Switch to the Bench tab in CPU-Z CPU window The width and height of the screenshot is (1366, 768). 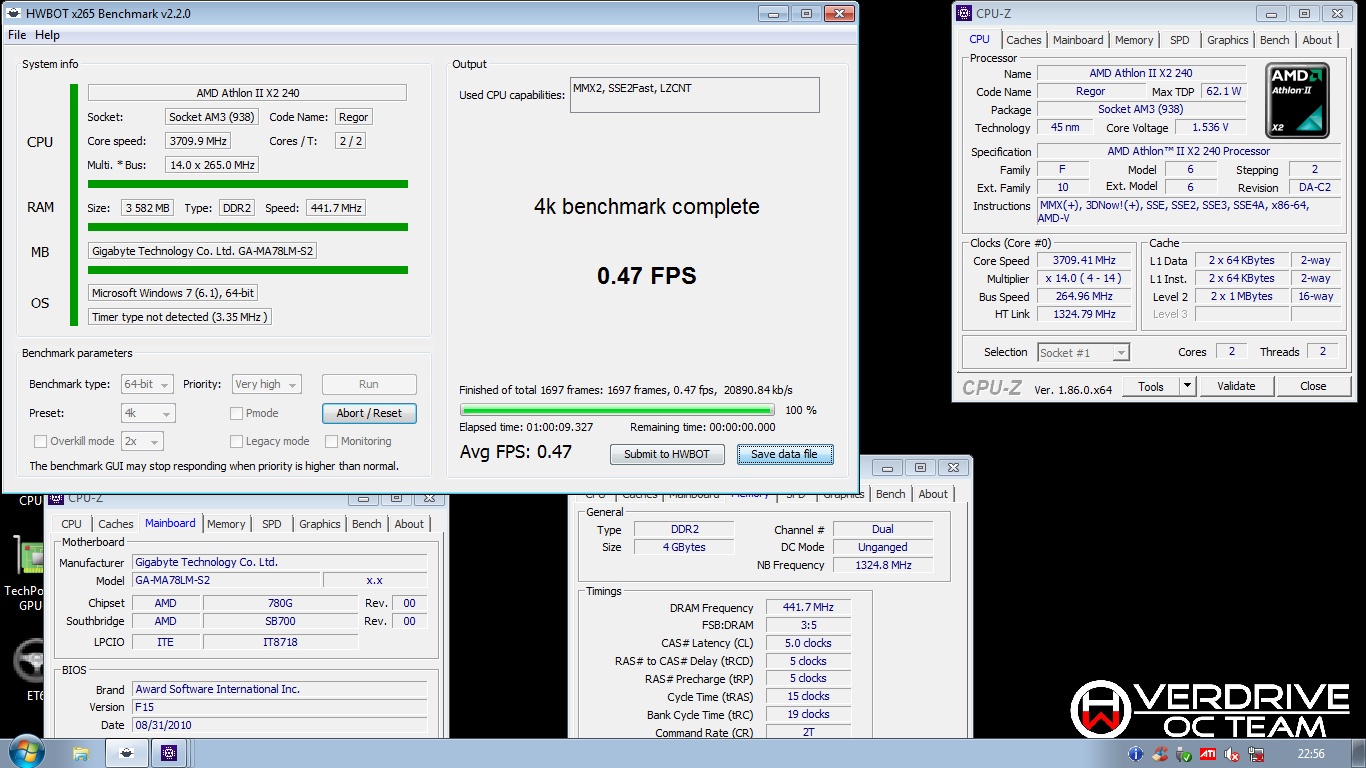1274,40
